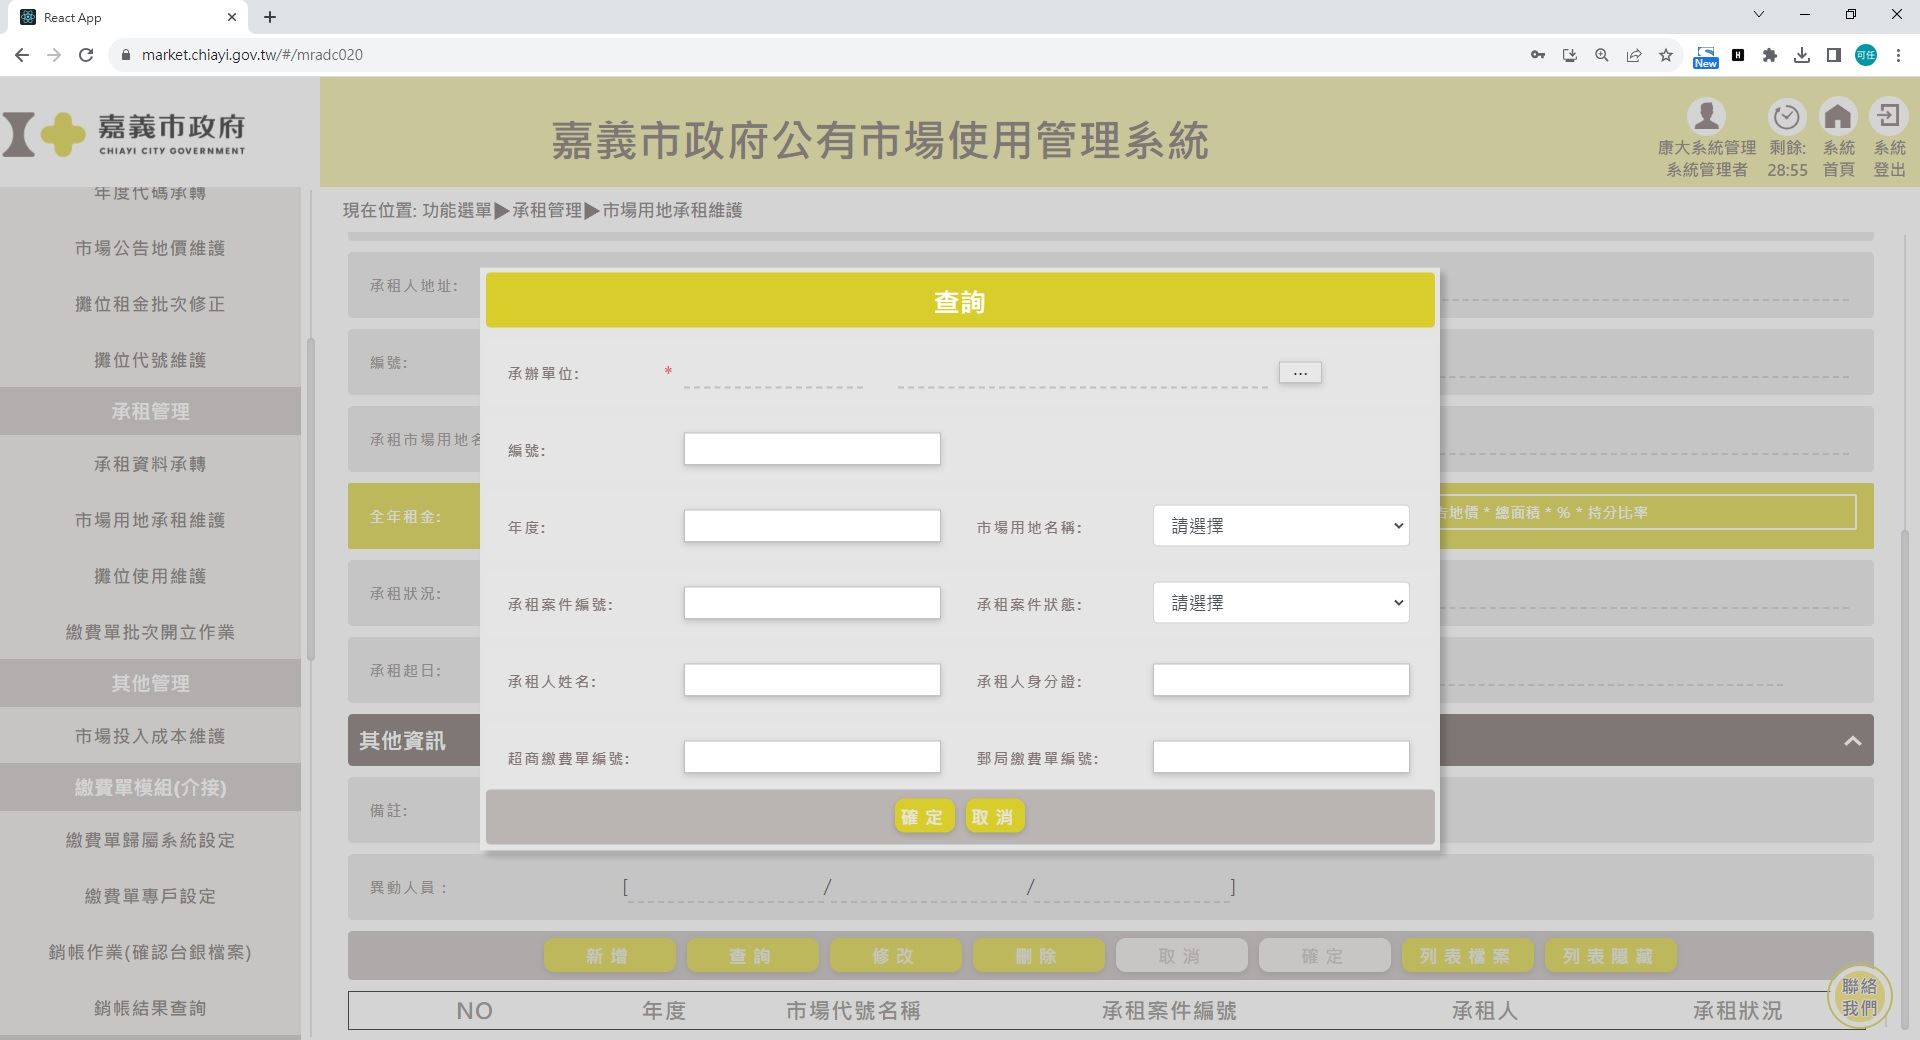Open the 承租案件狀態 dropdown
Screen dimensions: 1920x1040
1280,603
